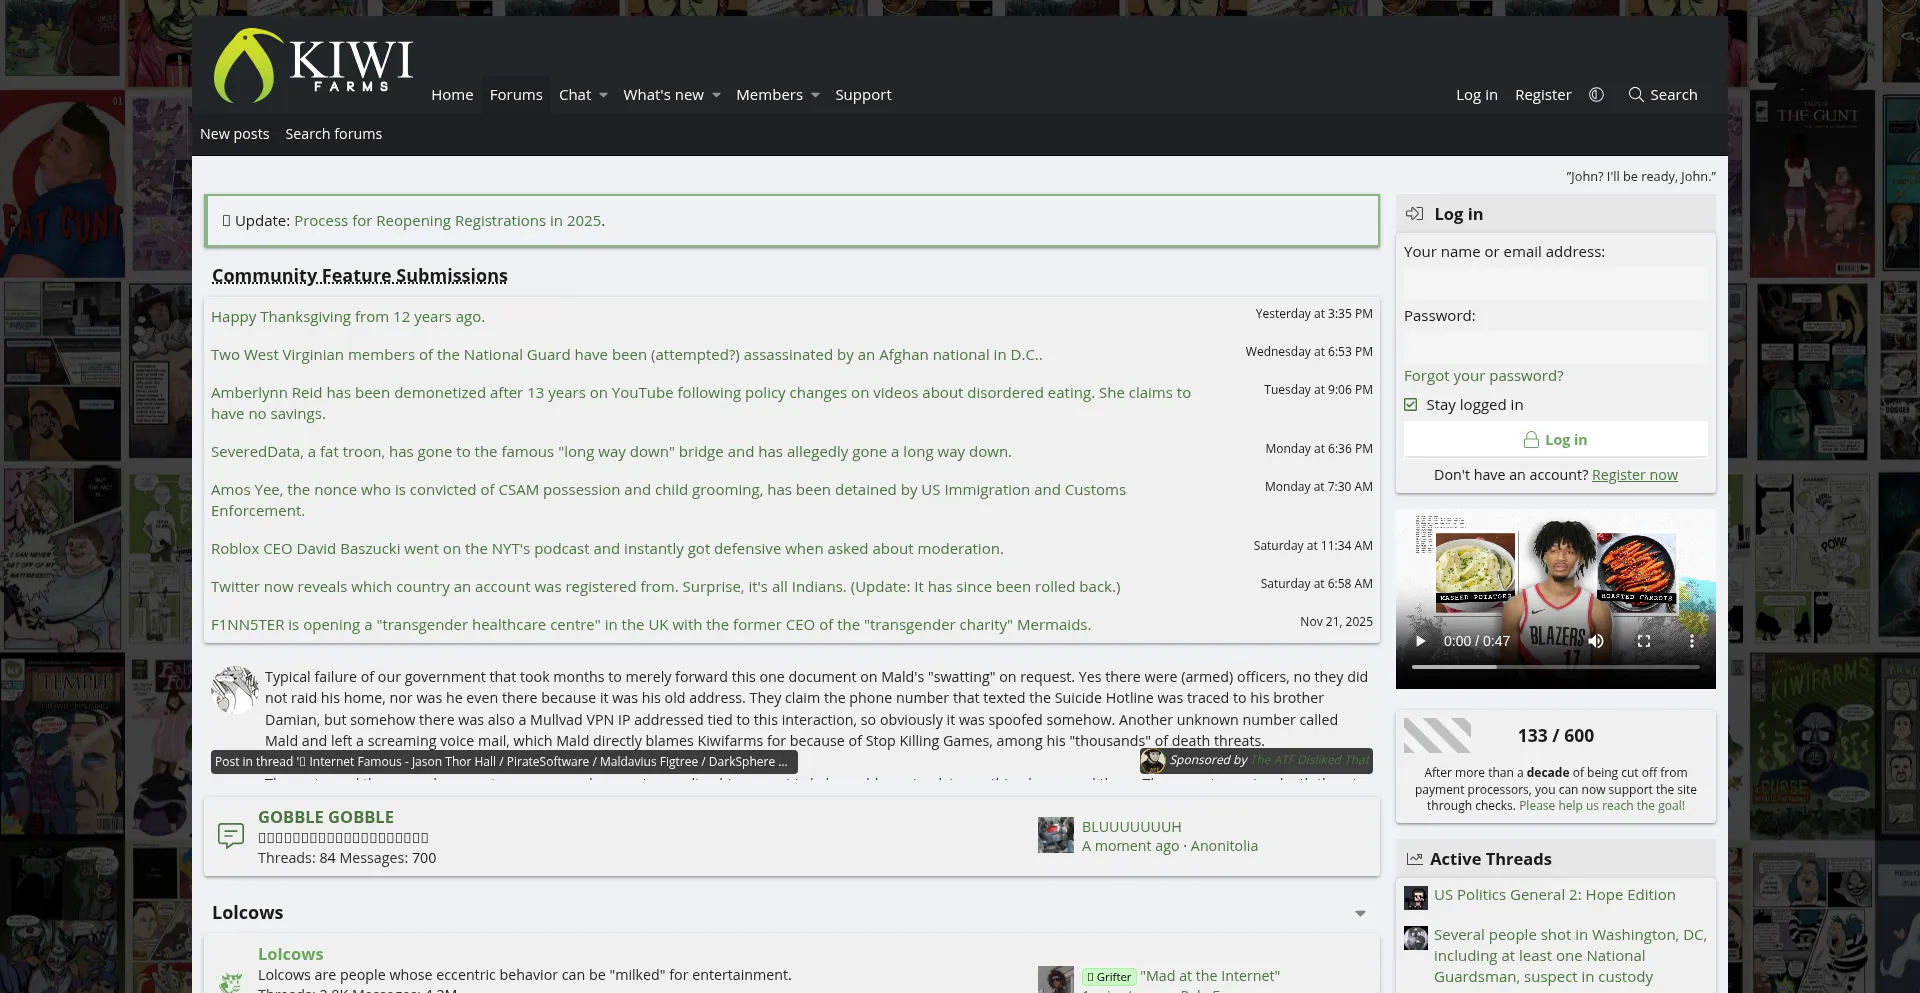Enter fullscreen on the video player

point(1643,641)
